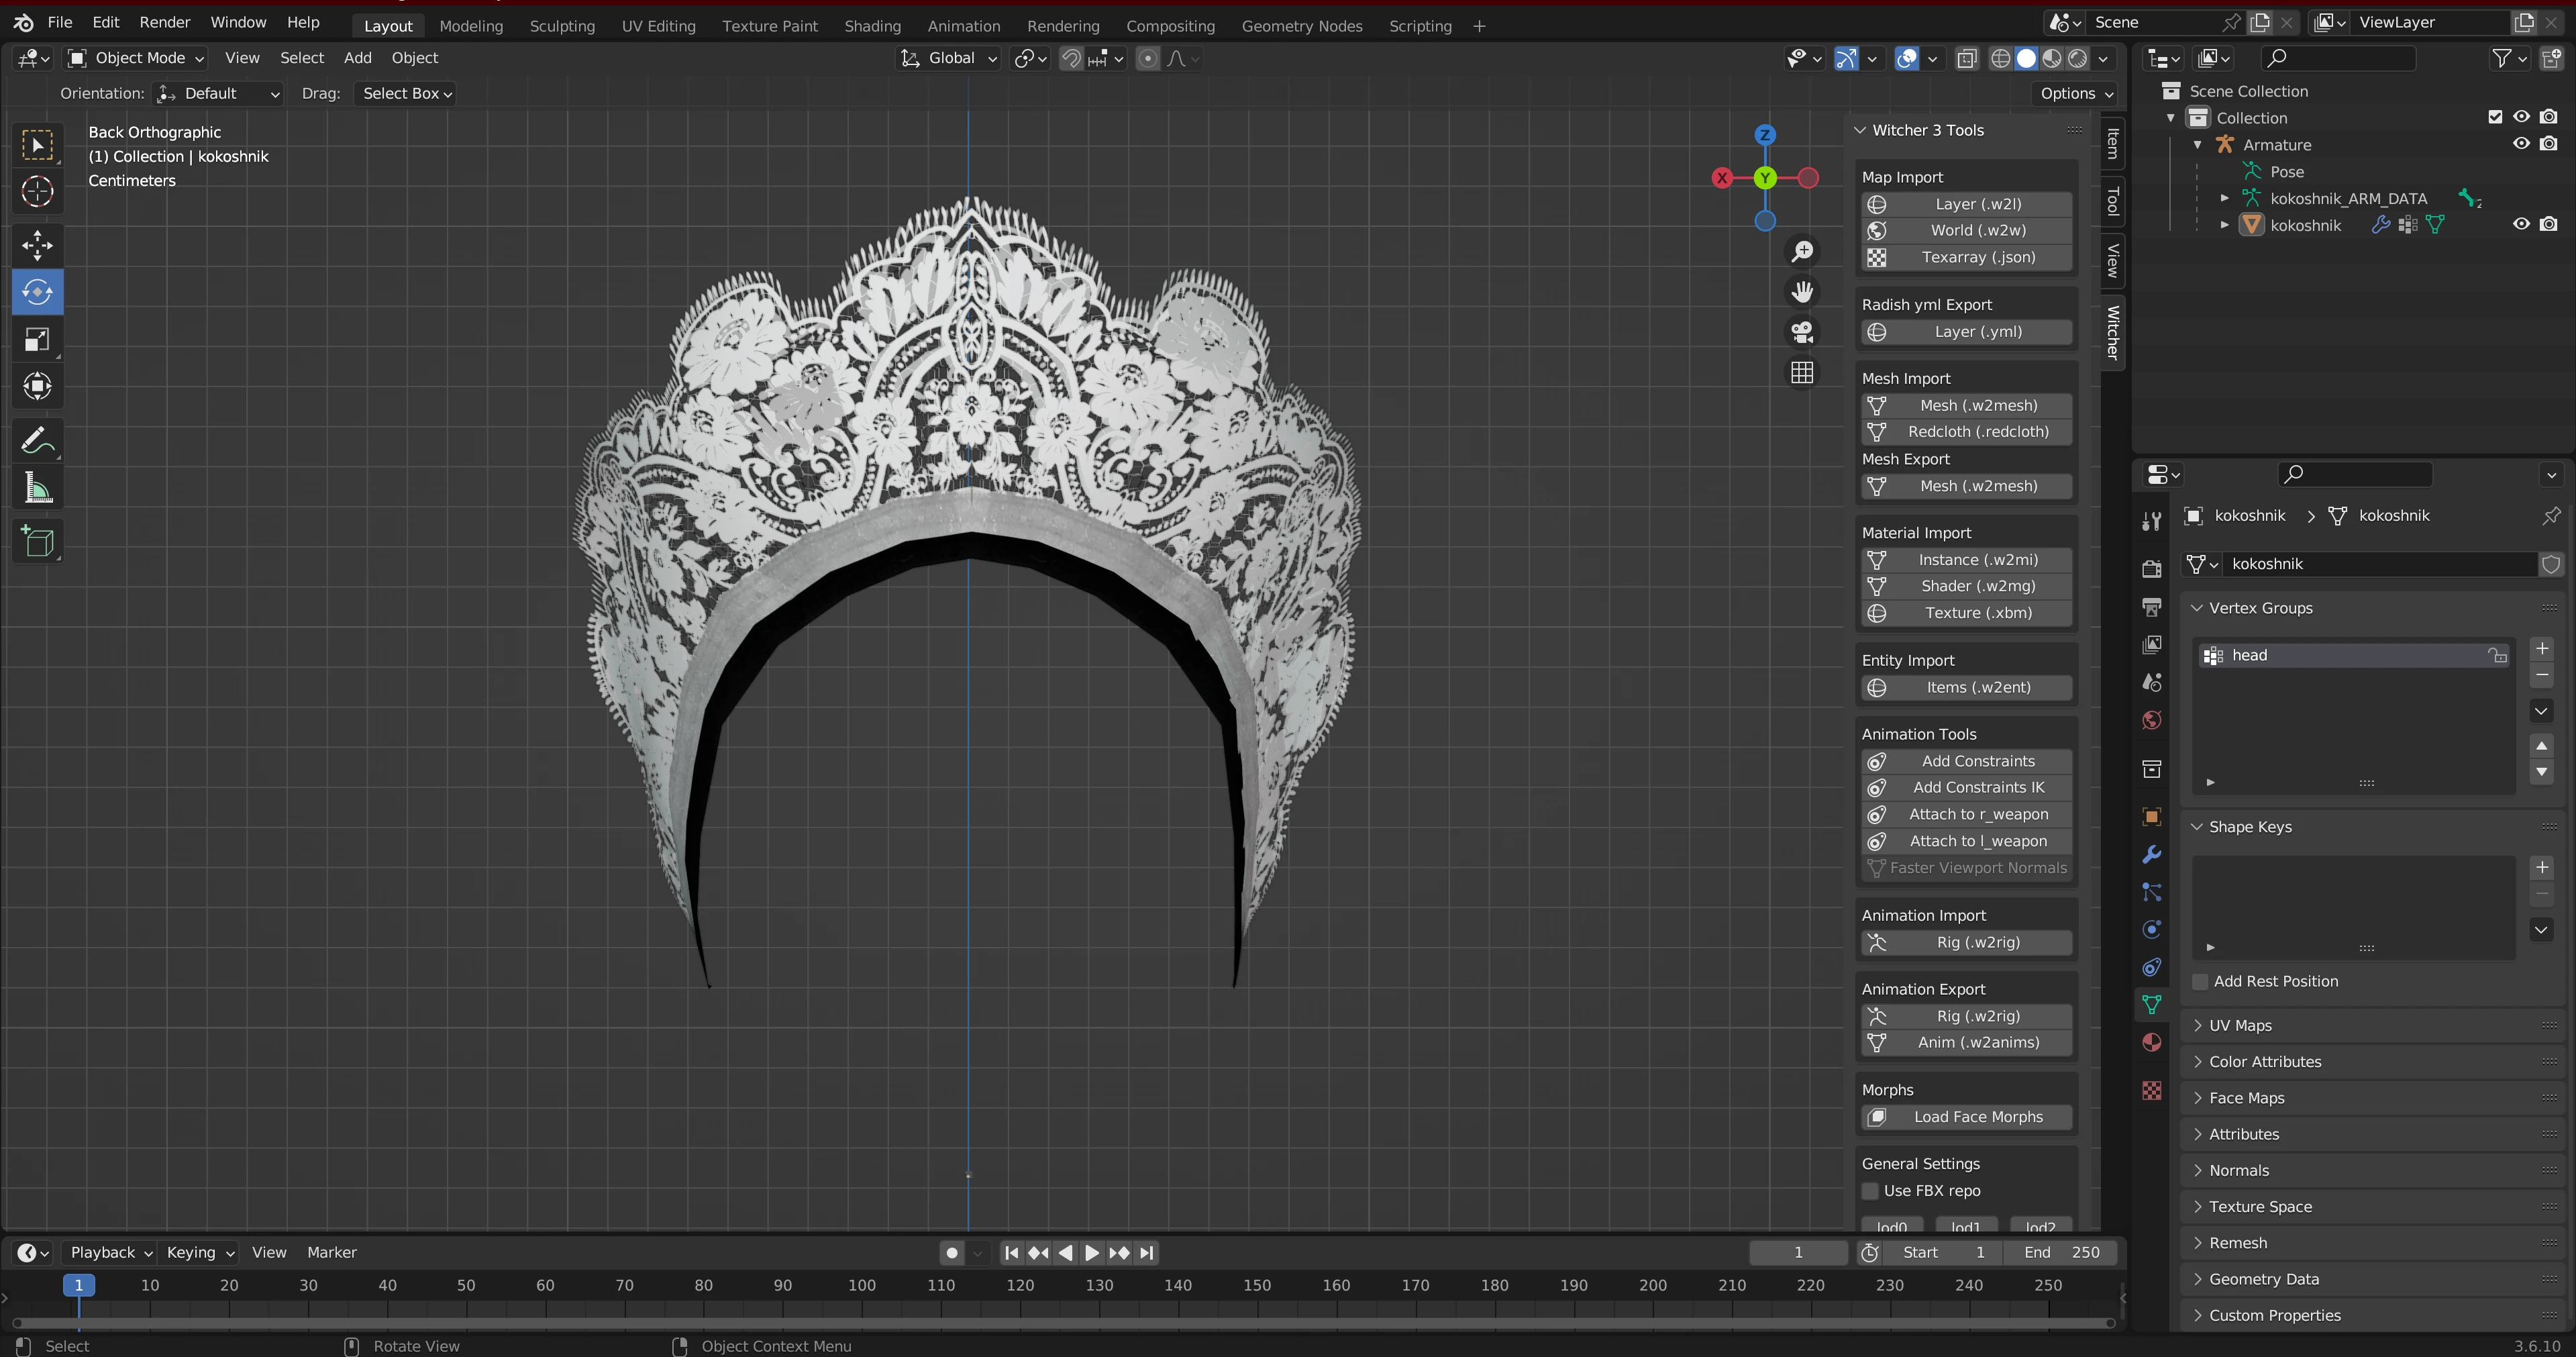
Task: Open the Material properties tab icon
Action: tap(2152, 1042)
